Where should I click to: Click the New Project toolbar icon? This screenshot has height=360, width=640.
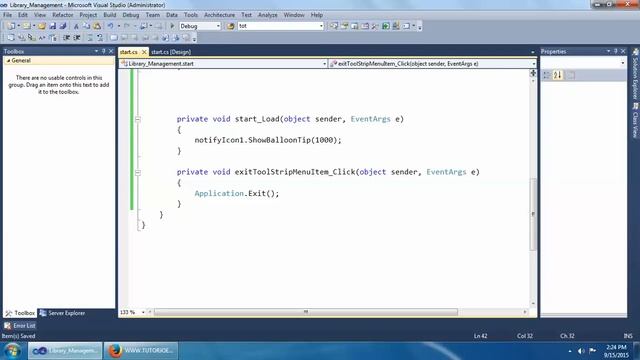tap(11, 26)
